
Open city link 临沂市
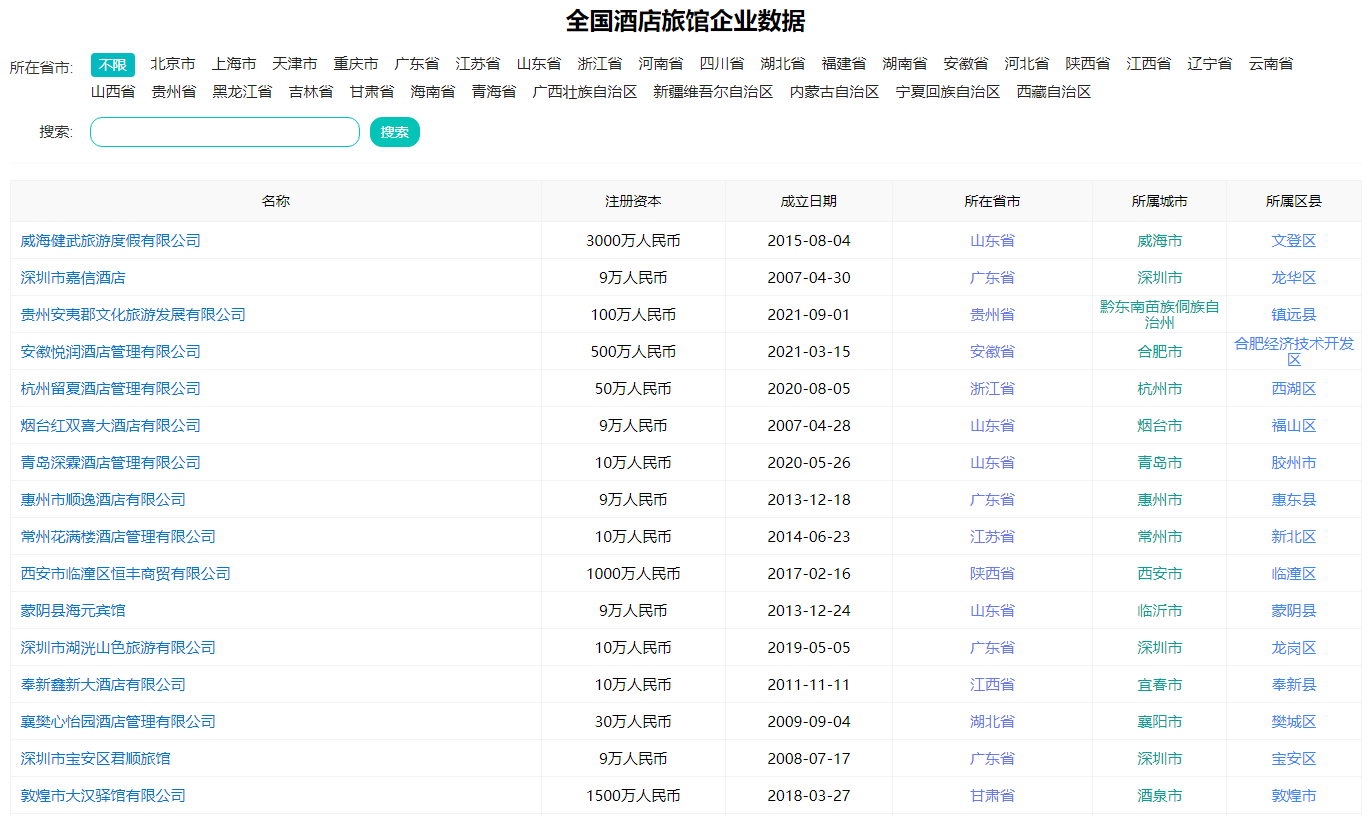coord(1160,611)
